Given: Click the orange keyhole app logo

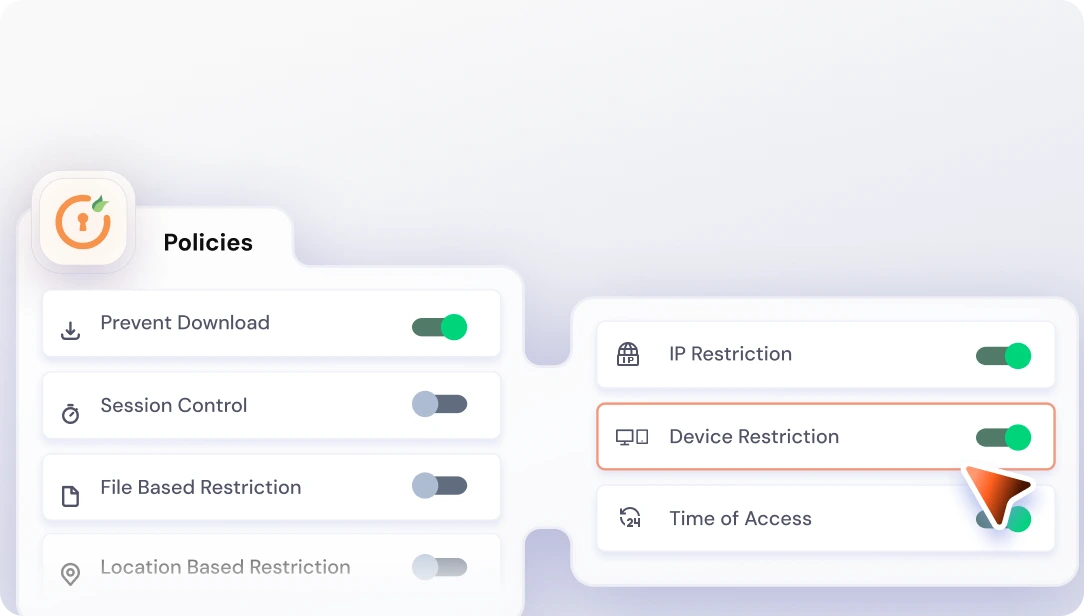Looking at the screenshot, I should (83, 222).
